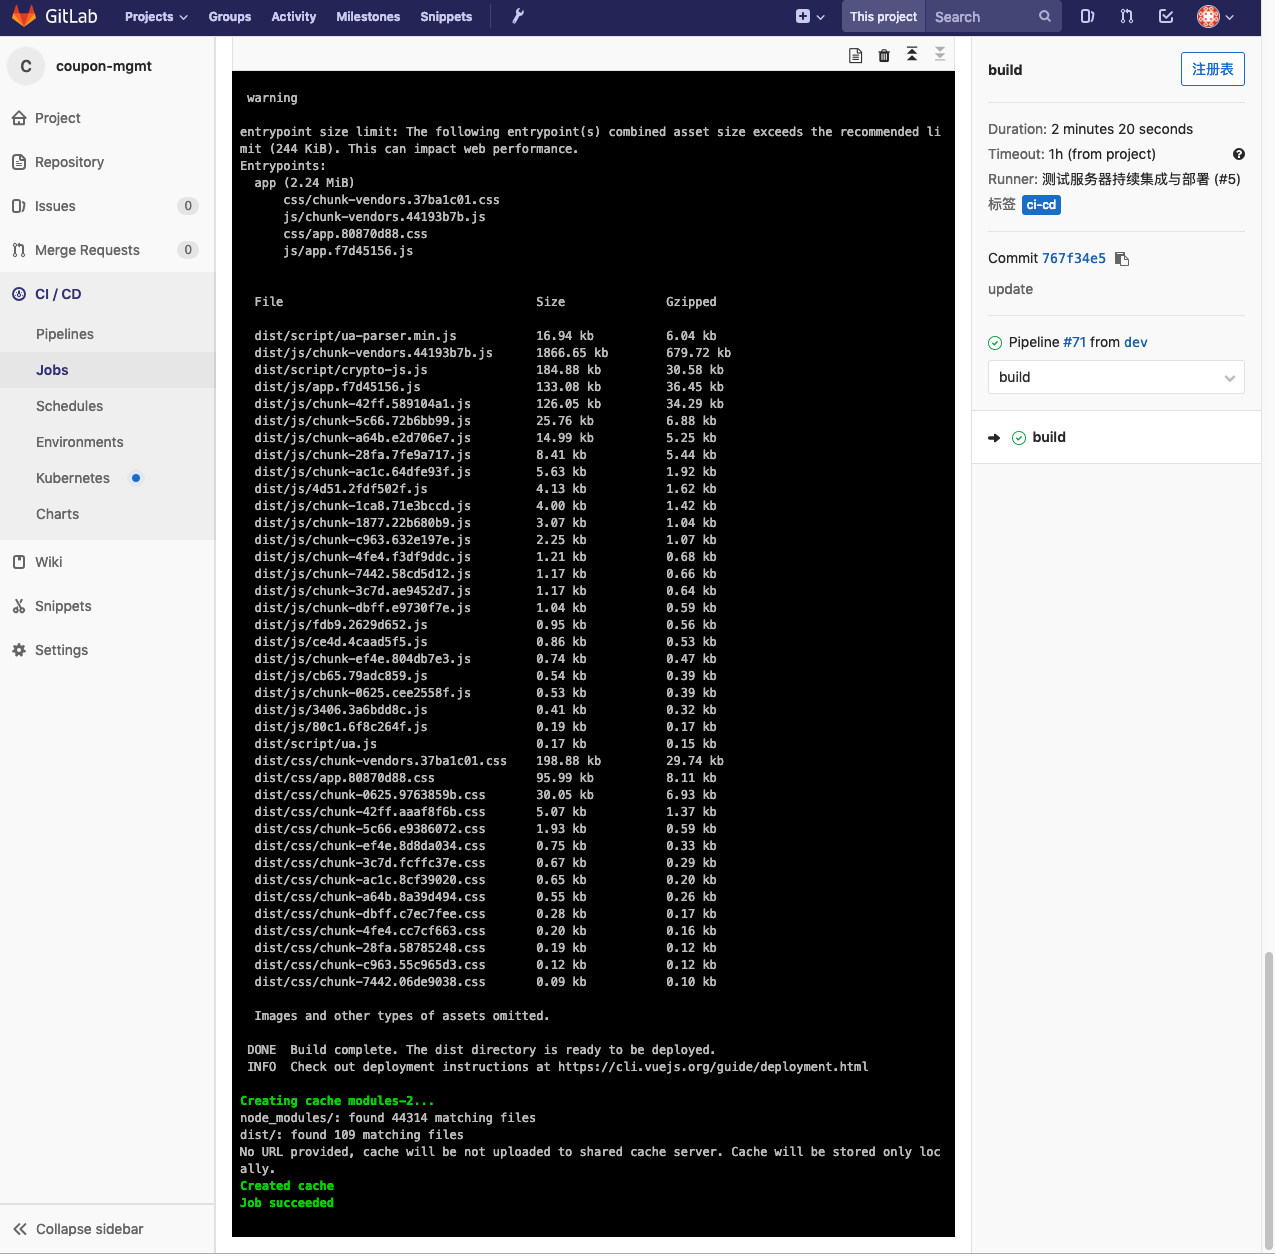
Task: Open Issues shortcut icon in top bar
Action: (x=1087, y=16)
